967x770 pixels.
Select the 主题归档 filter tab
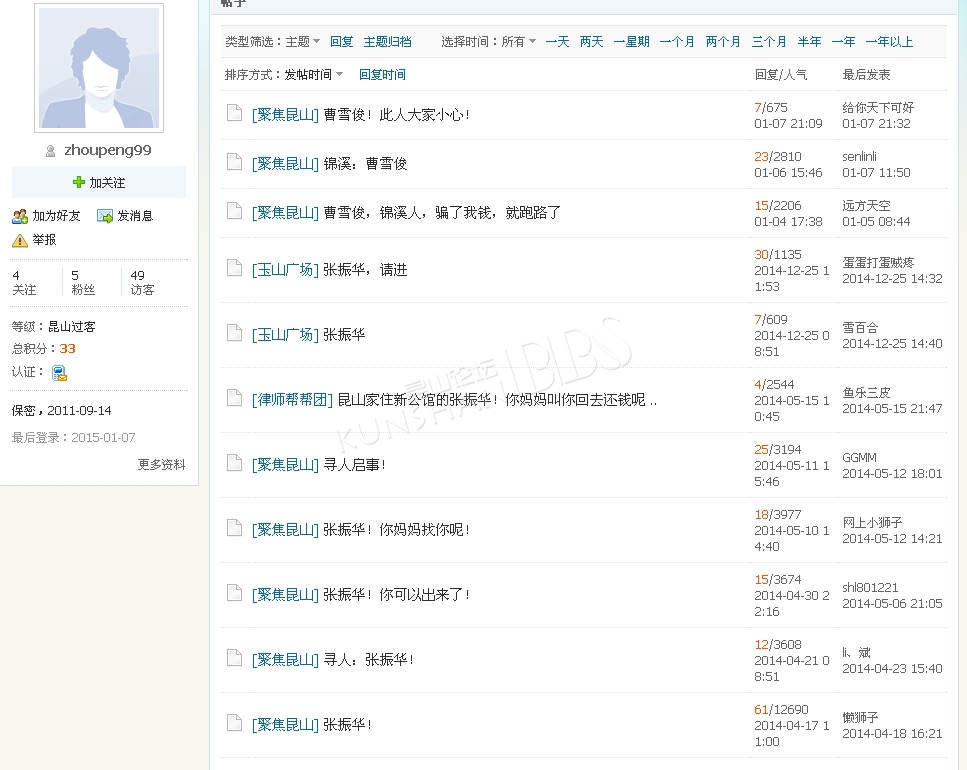[x=387, y=42]
